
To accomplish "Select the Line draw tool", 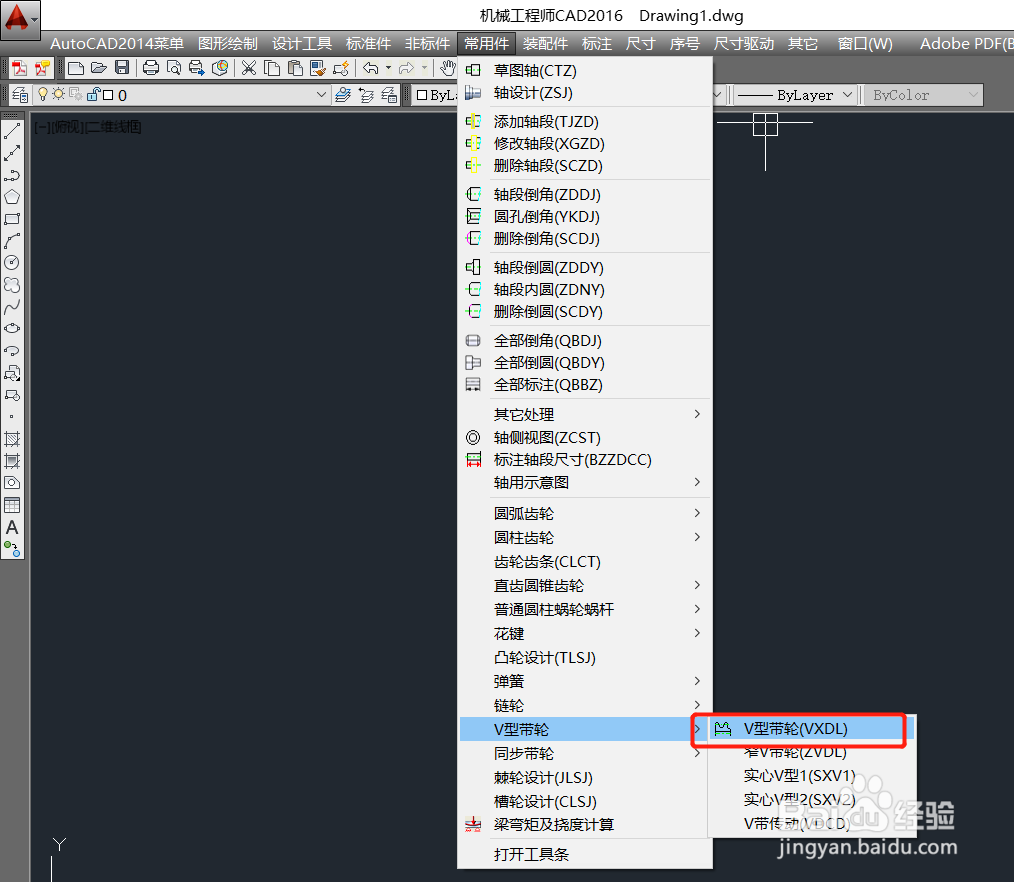I will tap(12, 131).
